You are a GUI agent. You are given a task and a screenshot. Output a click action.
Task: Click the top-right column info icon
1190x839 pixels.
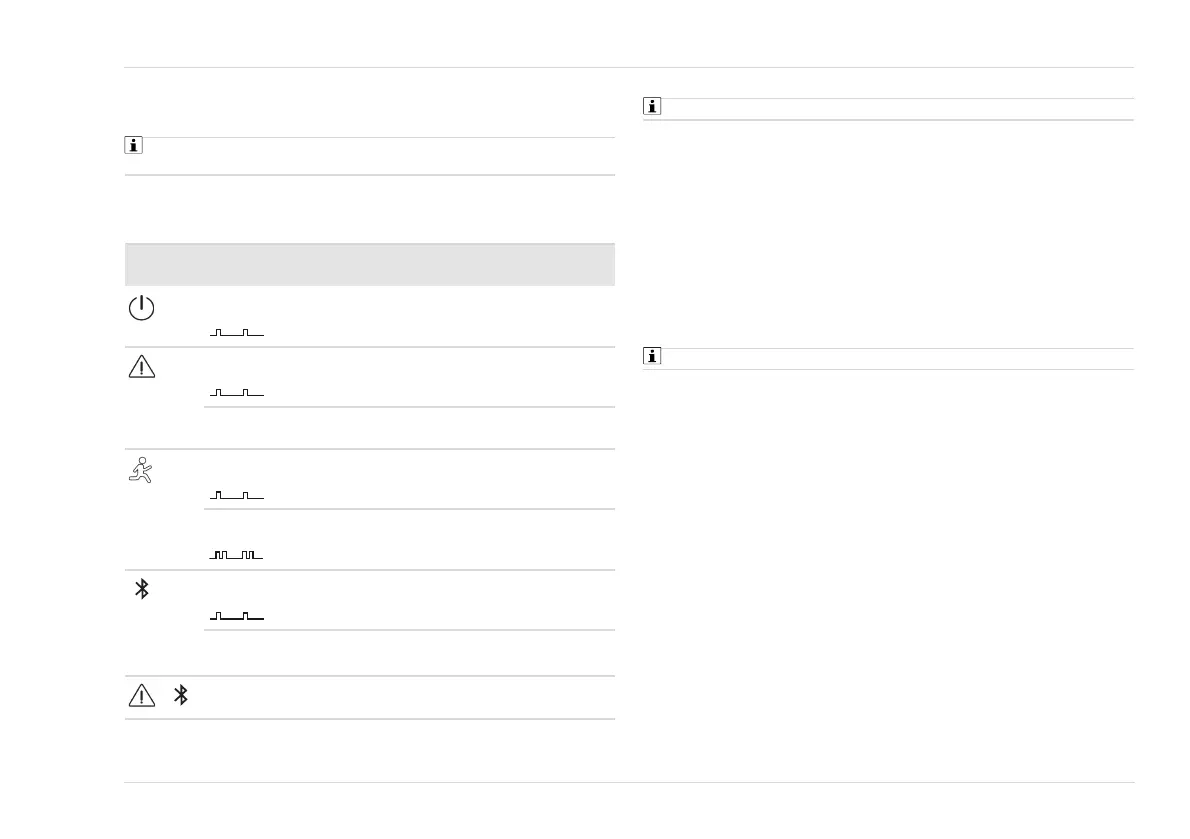point(652,107)
